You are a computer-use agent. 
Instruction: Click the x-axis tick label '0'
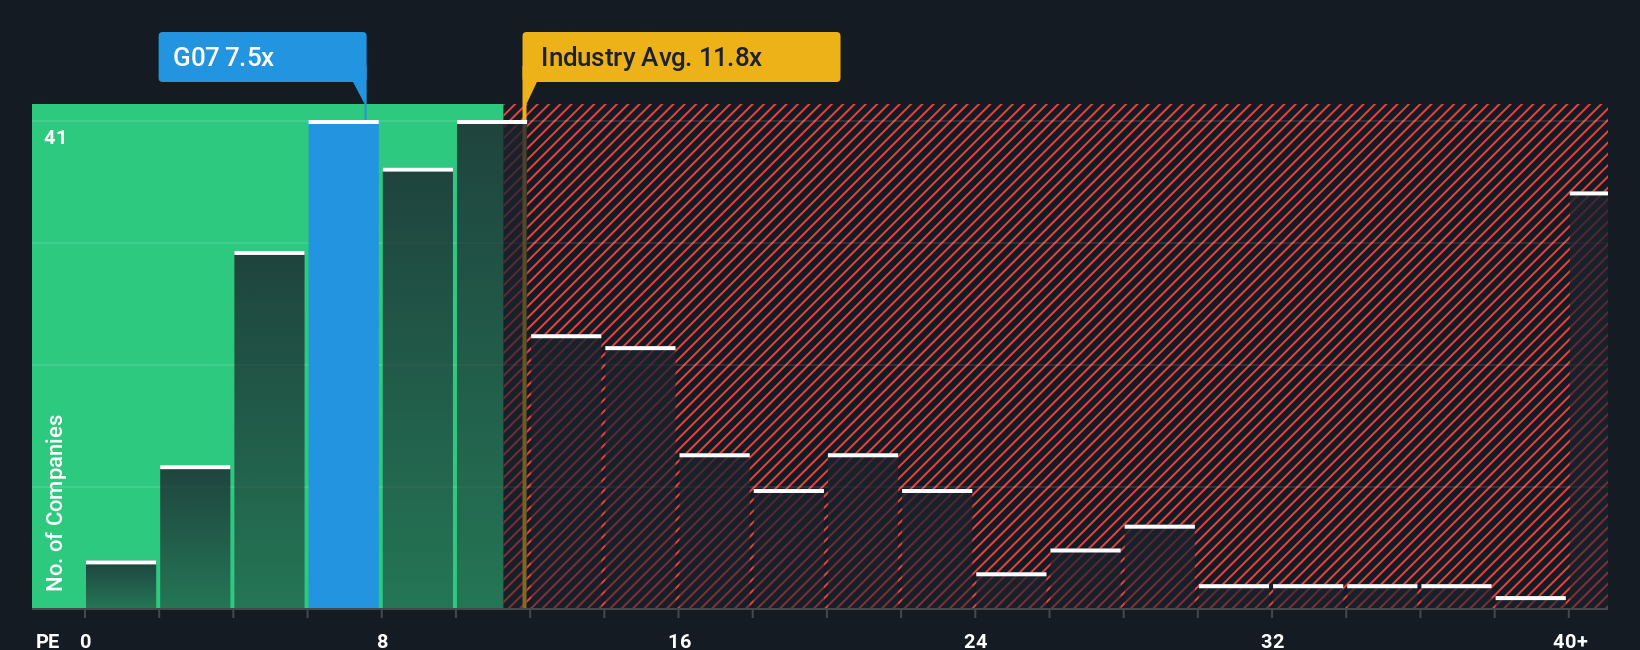(x=86, y=640)
